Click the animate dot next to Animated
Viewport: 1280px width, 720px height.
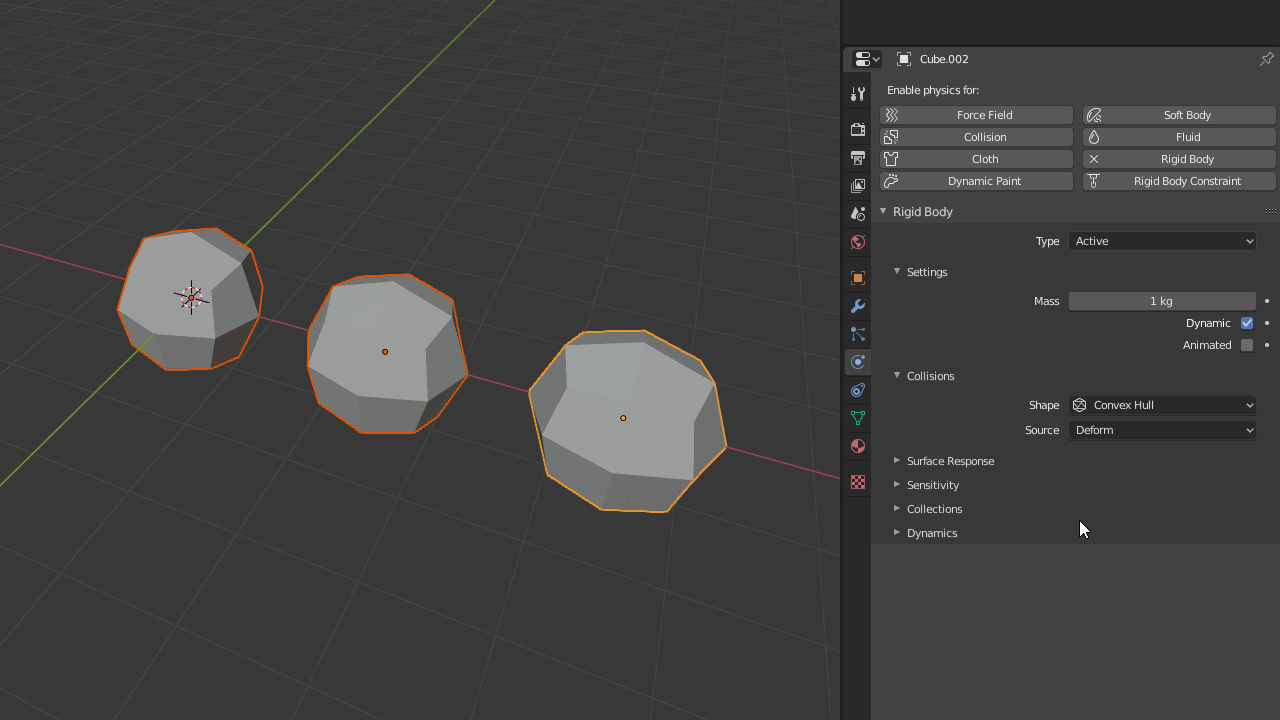(1267, 345)
